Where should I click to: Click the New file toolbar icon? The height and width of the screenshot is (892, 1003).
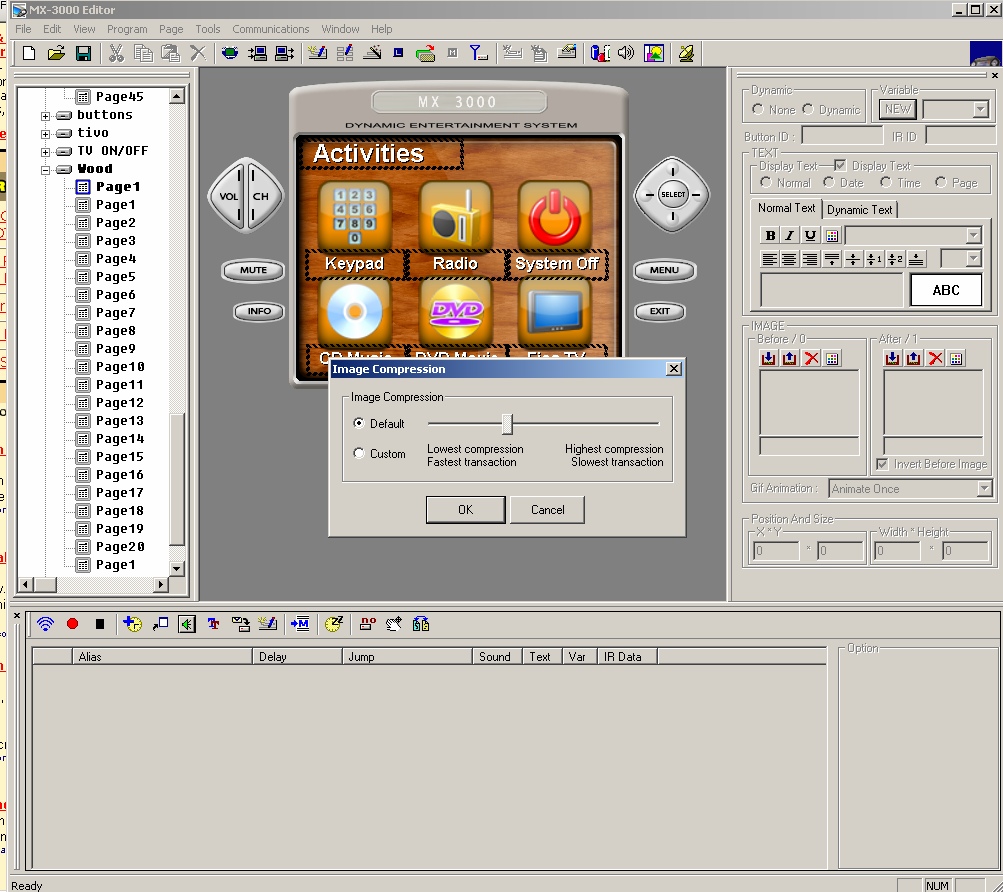(29, 53)
